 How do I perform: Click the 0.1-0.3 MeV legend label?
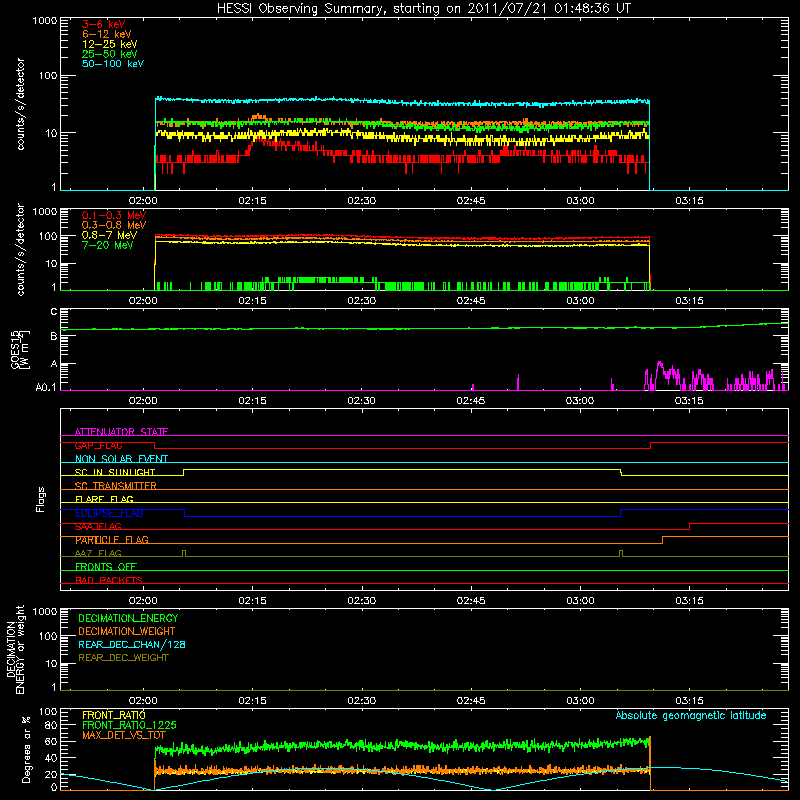(114, 215)
